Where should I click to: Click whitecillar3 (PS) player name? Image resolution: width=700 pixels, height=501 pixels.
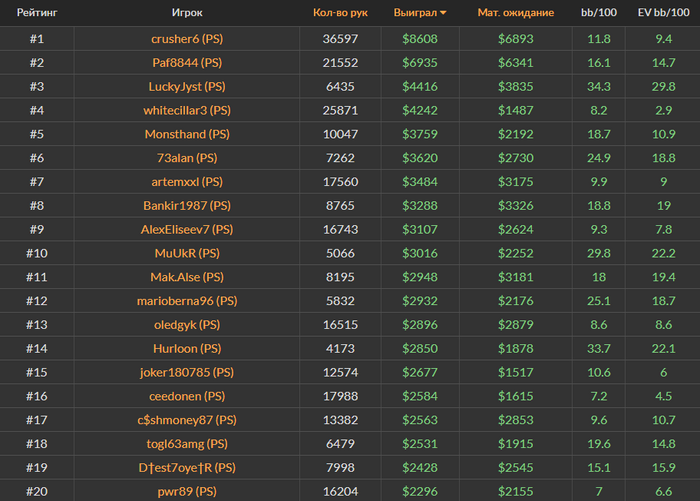[x=187, y=110]
